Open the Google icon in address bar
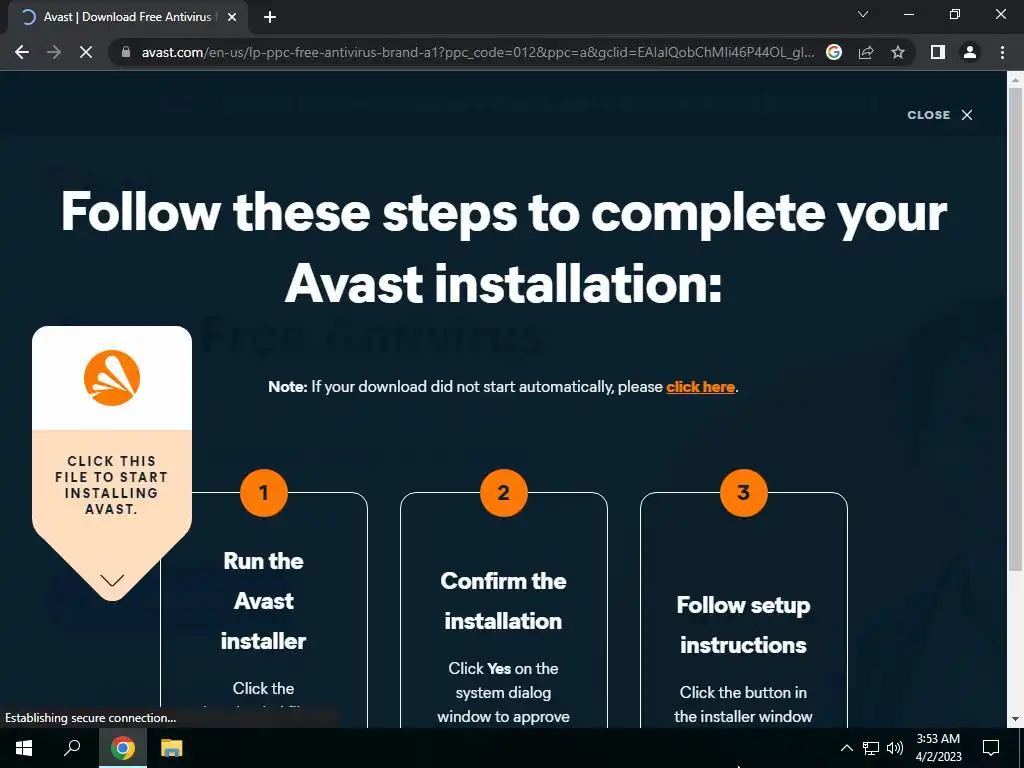 834,52
